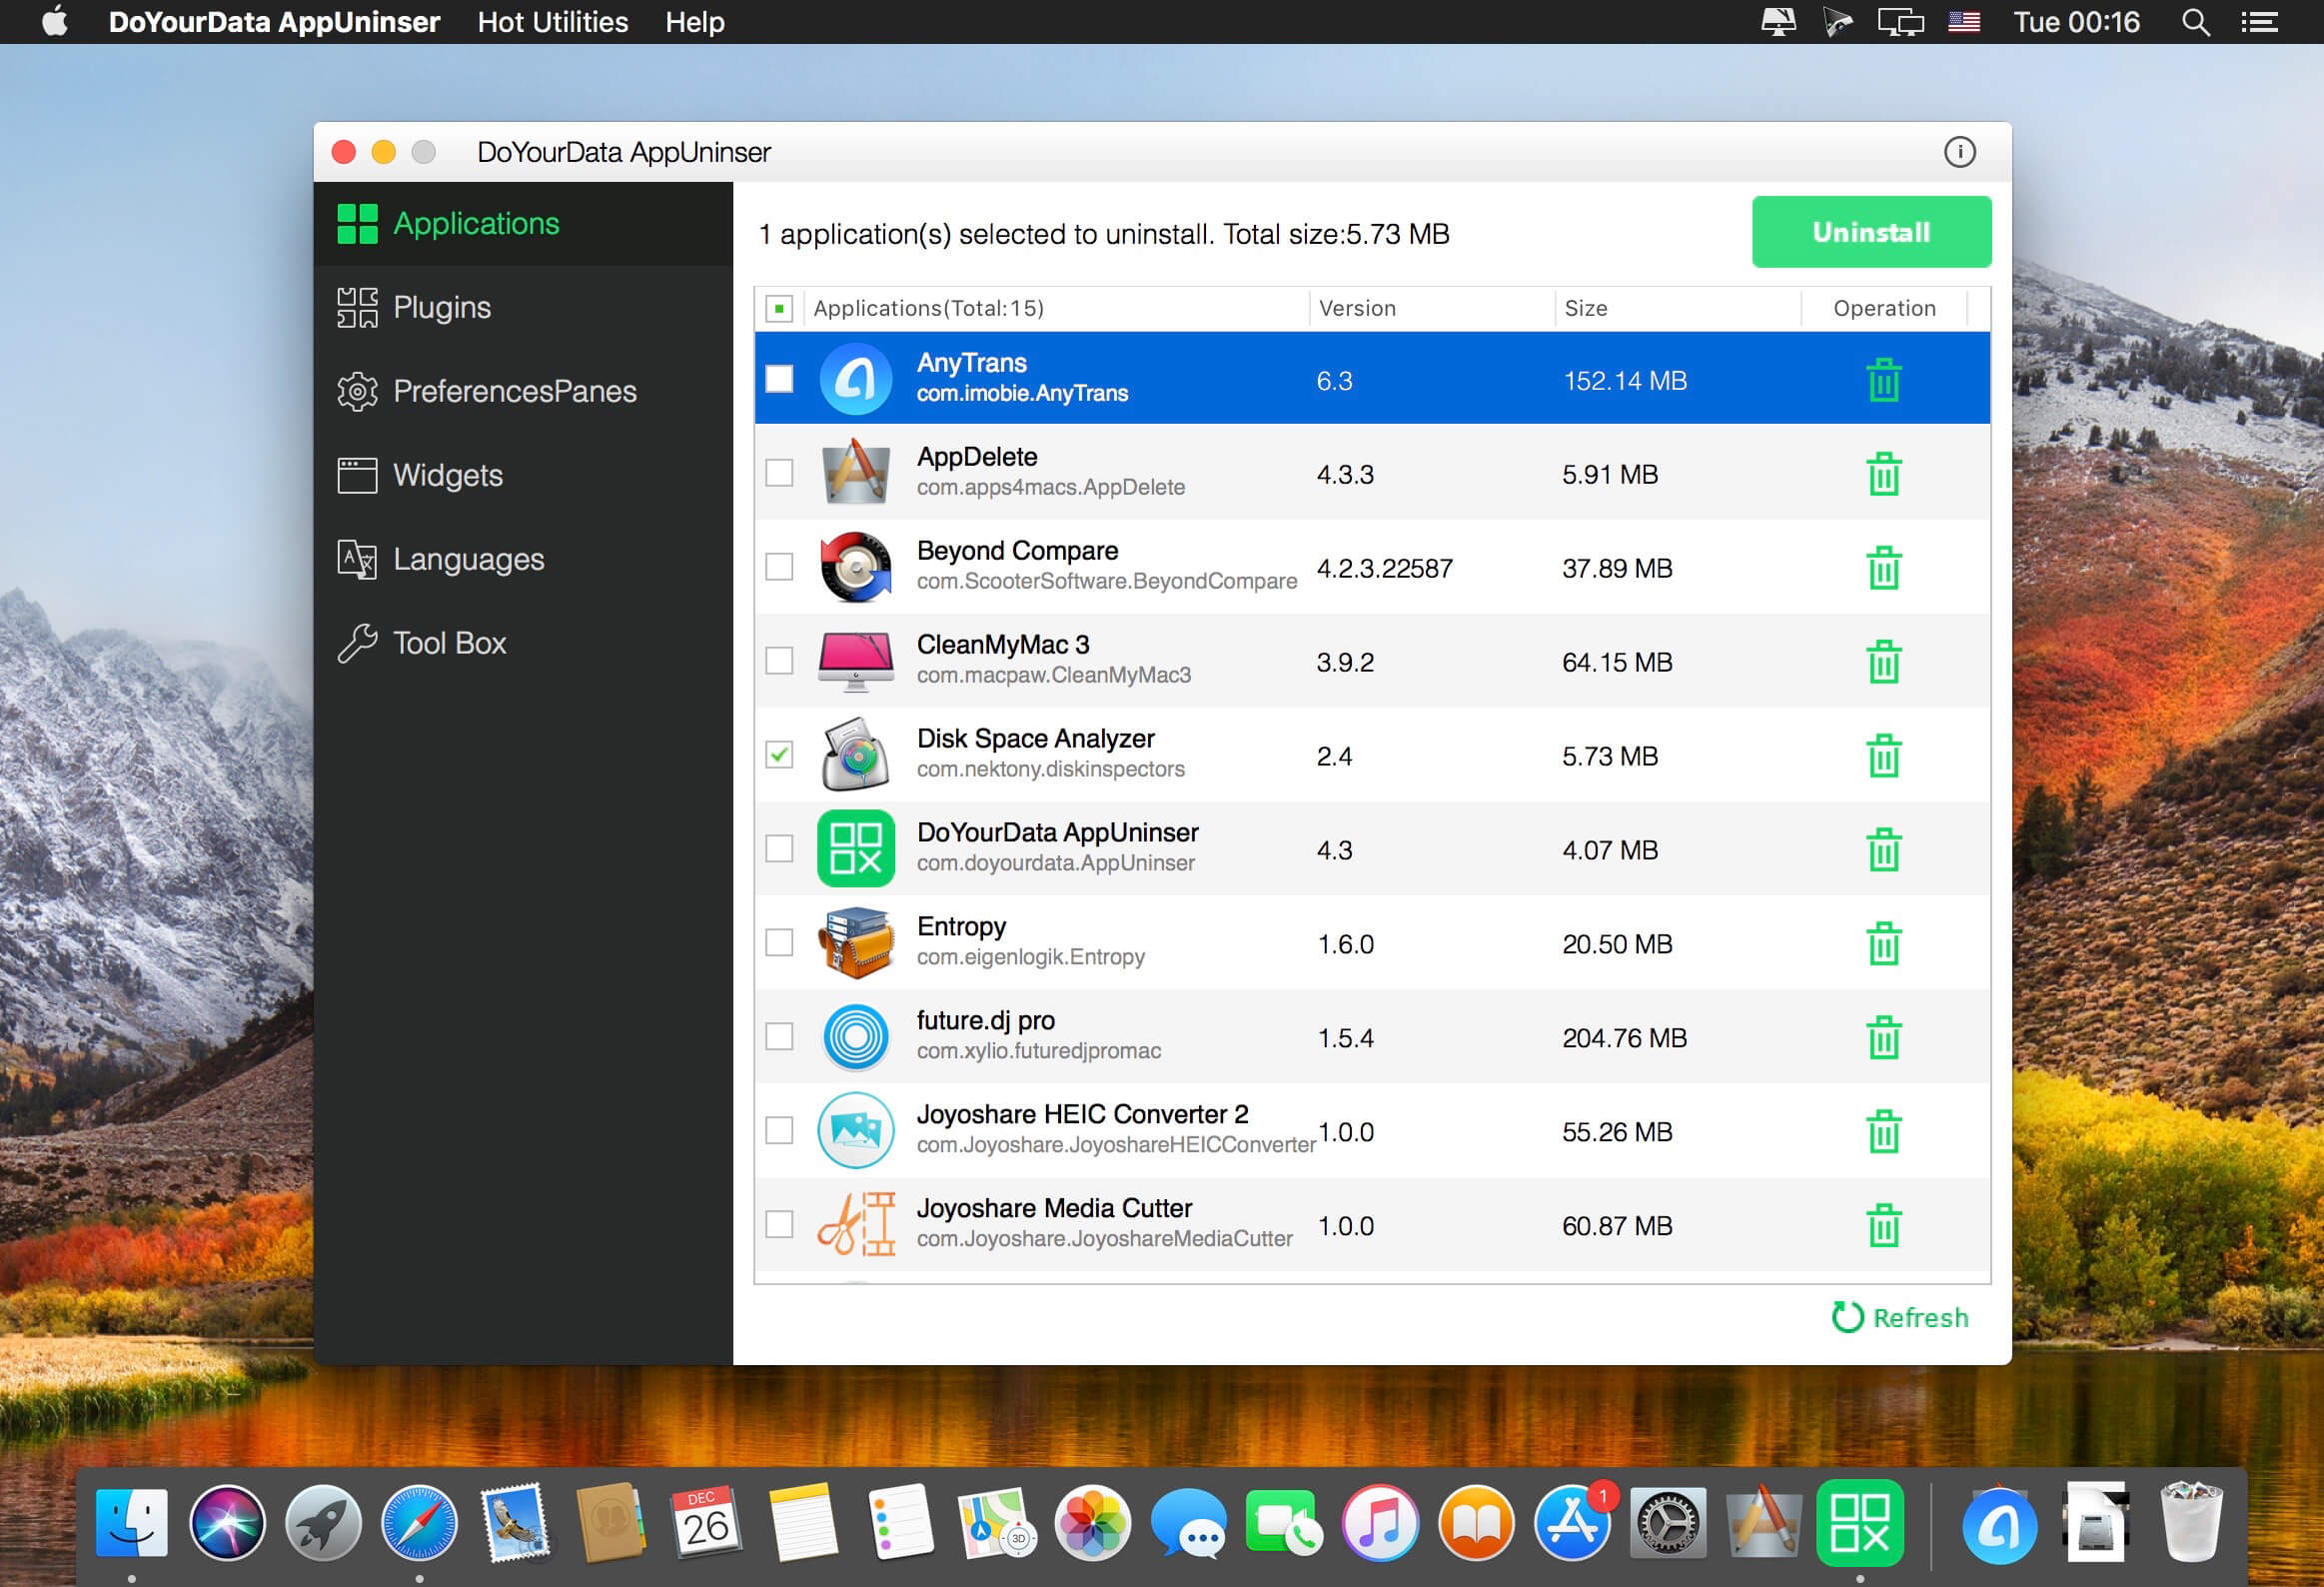Click the trash icon for AnyTrans

1883,380
